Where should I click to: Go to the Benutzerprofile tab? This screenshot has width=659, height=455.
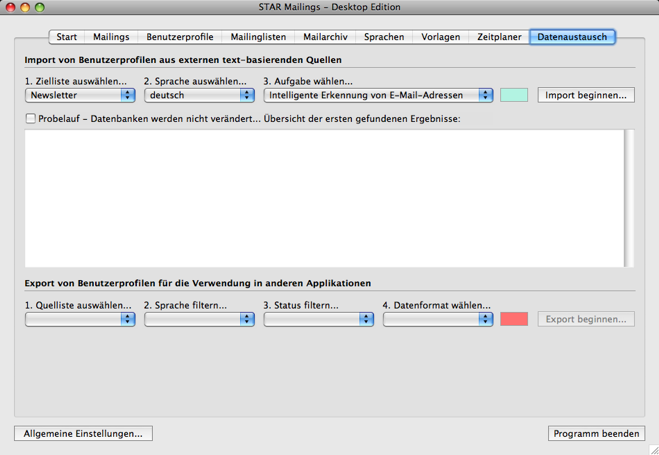[x=180, y=37]
